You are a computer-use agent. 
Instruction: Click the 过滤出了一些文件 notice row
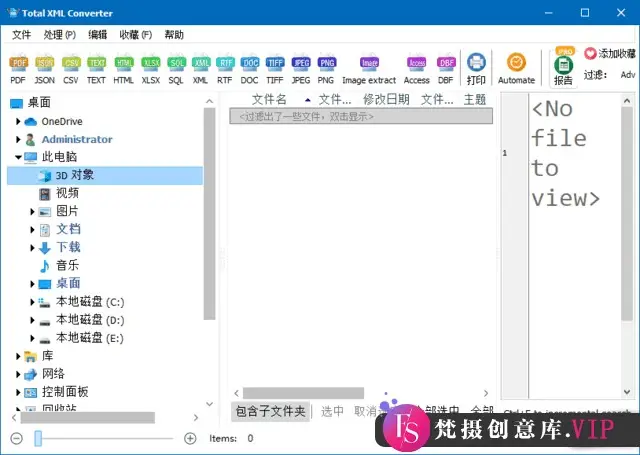pyautogui.click(x=361, y=116)
